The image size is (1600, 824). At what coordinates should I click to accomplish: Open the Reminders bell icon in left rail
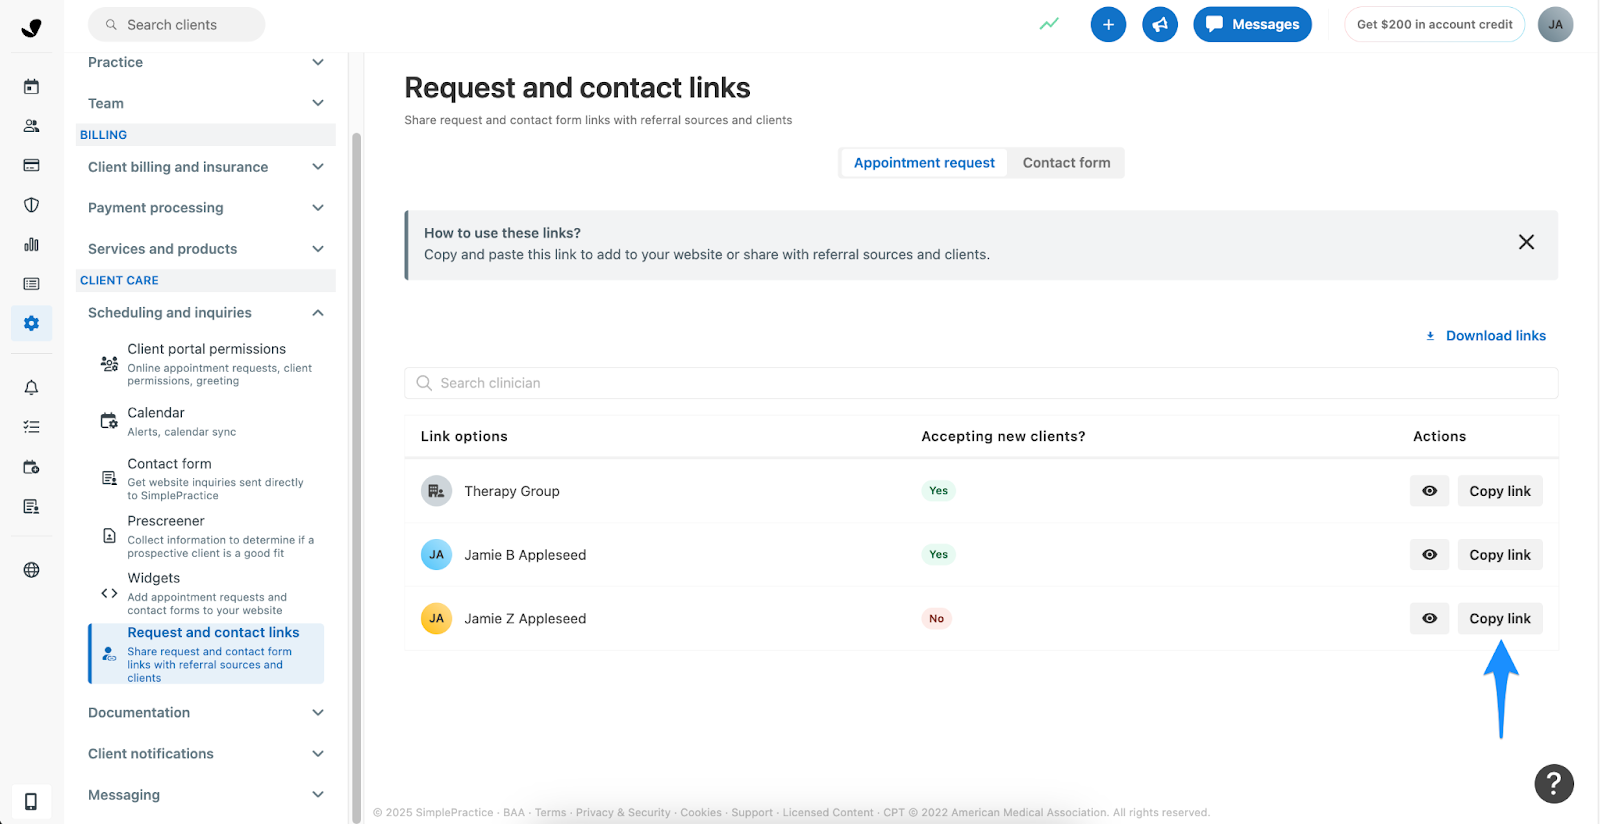pyautogui.click(x=31, y=388)
